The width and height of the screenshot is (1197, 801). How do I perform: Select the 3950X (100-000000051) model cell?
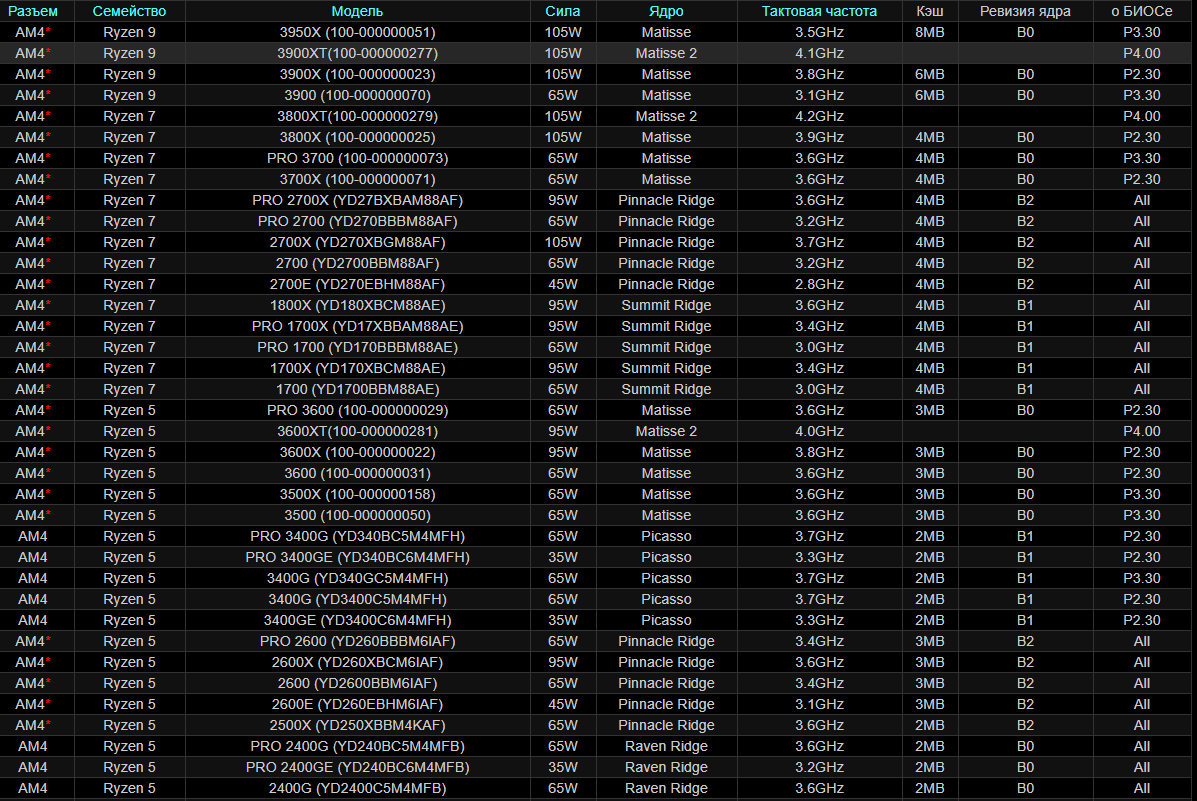357,32
